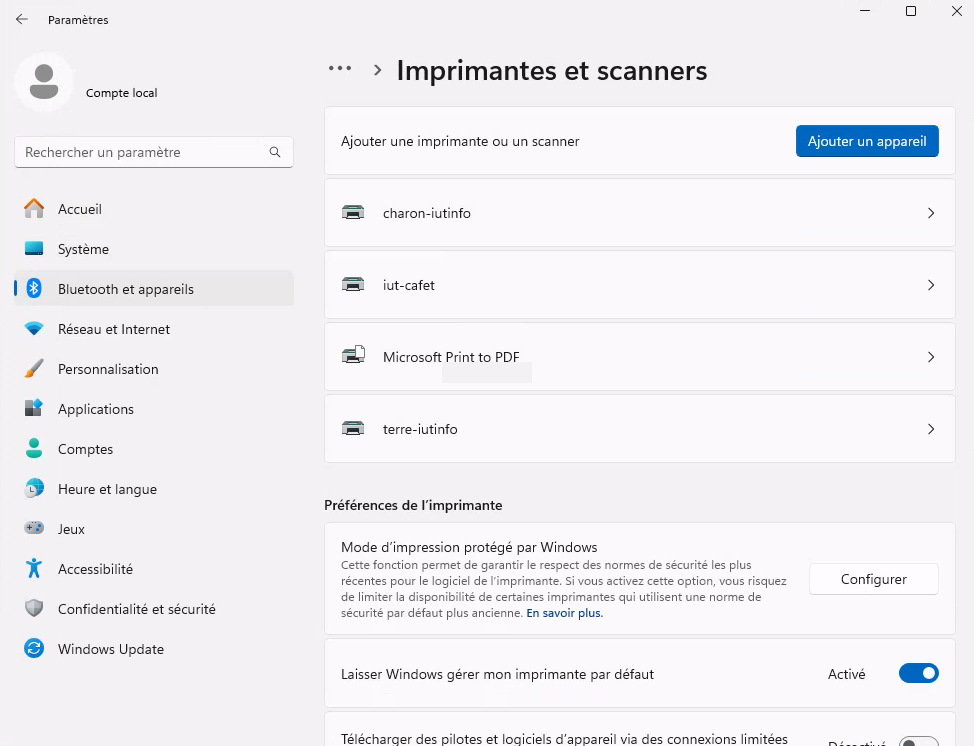
Task: Click the Préférences de l'imprimante heading
Action: point(413,505)
